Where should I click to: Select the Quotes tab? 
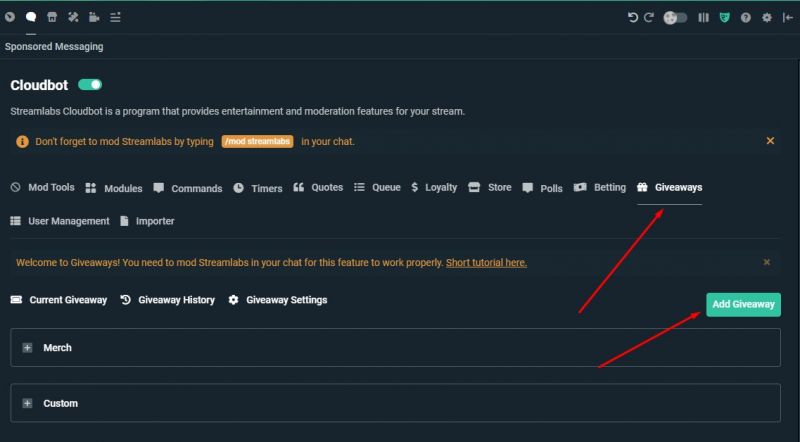(318, 187)
